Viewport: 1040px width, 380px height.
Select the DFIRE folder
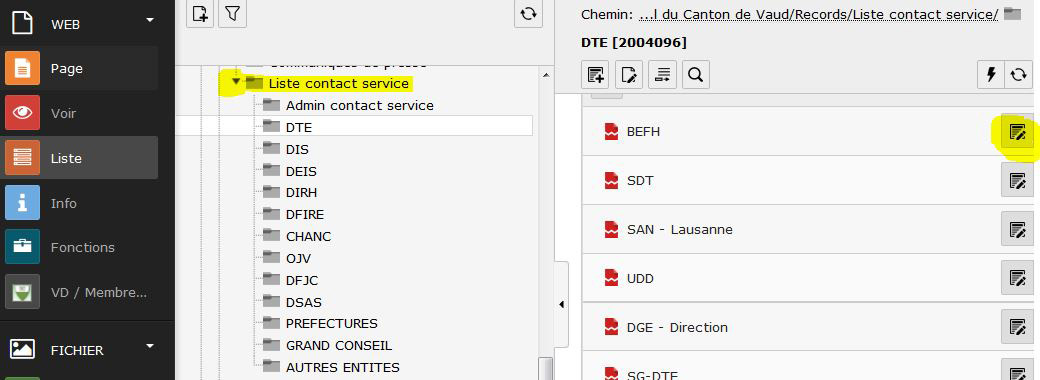click(304, 215)
